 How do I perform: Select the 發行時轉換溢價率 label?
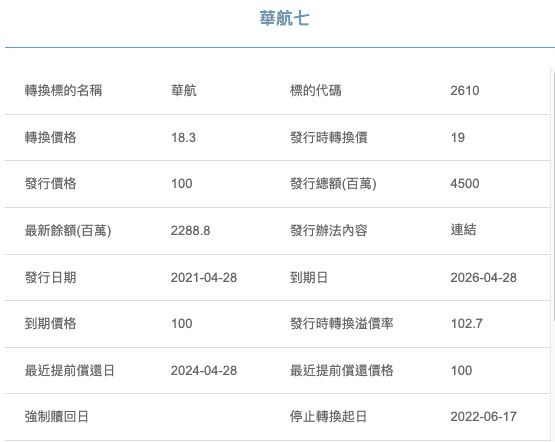[x=342, y=323]
